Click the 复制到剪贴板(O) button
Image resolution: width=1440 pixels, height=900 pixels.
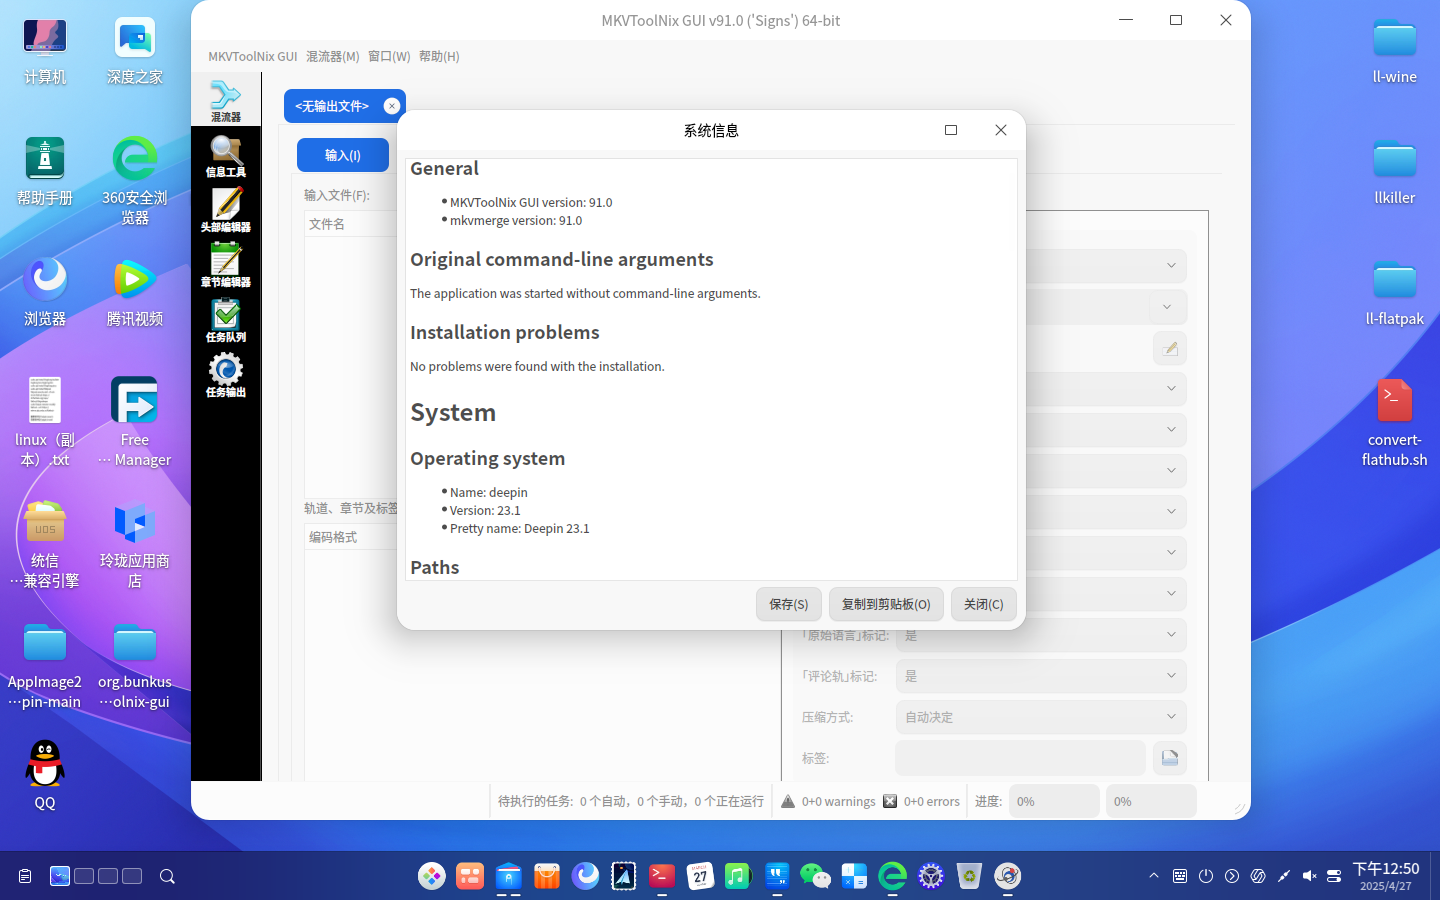pyautogui.click(x=886, y=604)
